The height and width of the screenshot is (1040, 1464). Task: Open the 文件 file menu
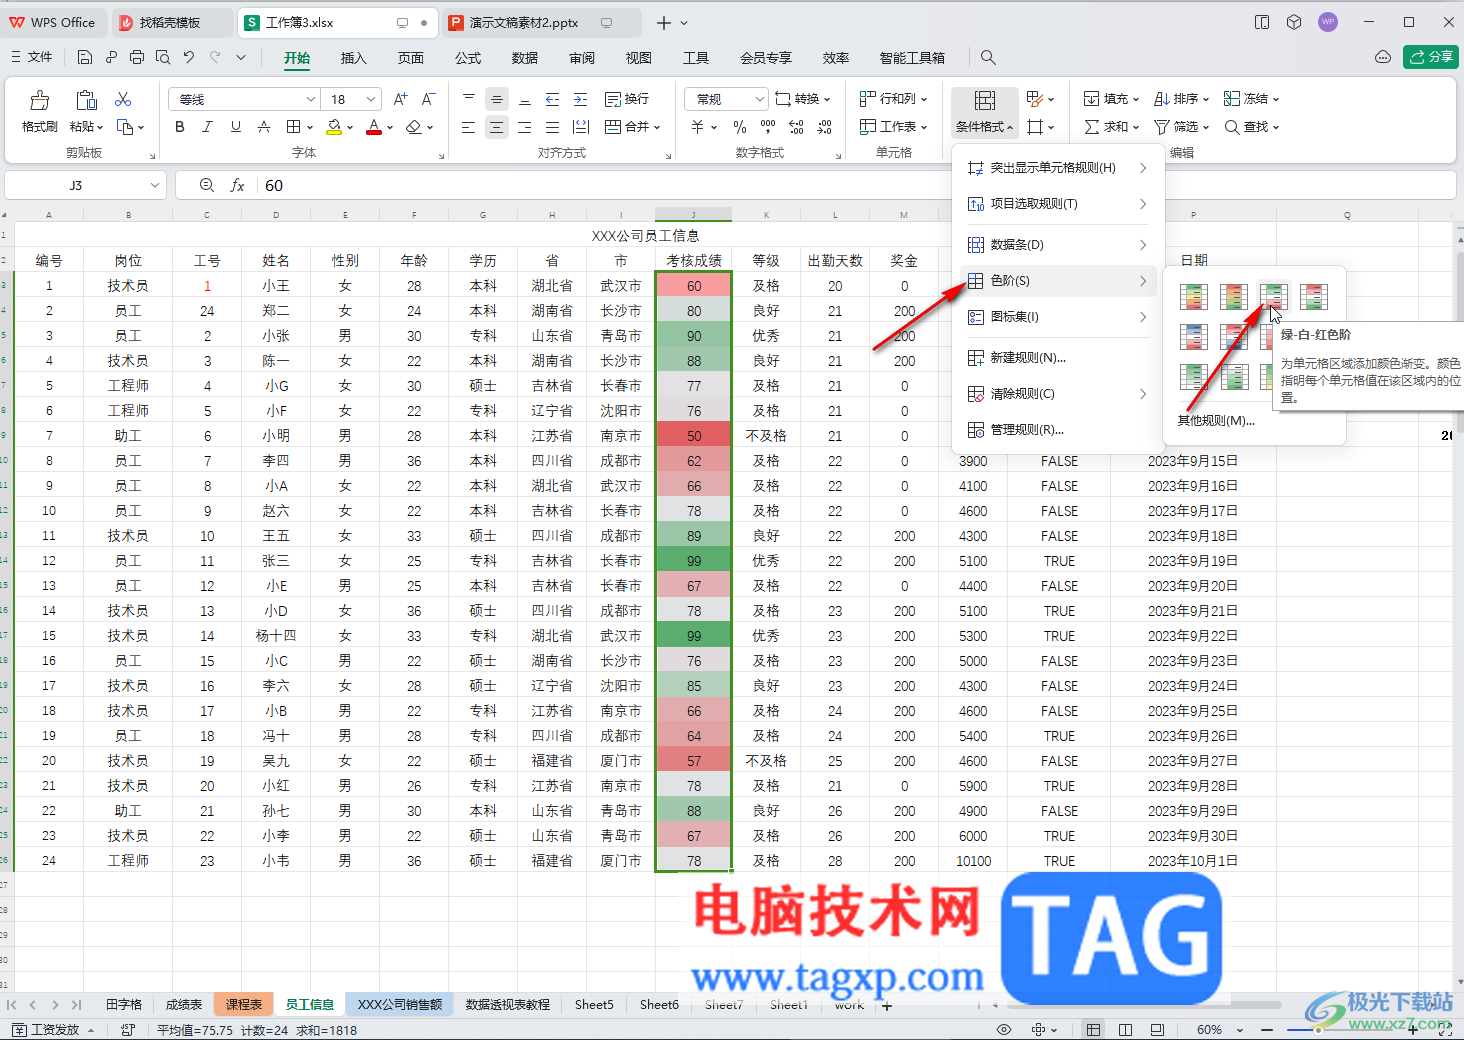[x=32, y=57]
